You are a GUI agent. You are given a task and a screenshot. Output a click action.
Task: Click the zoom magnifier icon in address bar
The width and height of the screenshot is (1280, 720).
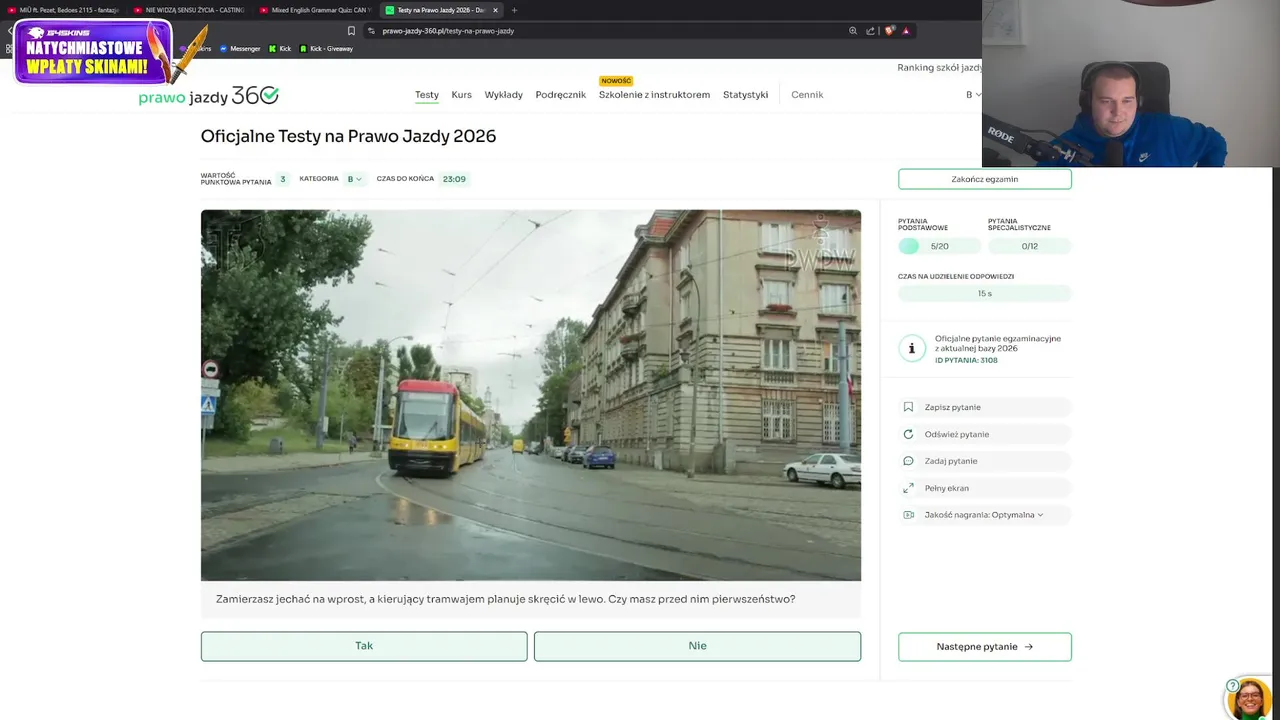tap(853, 31)
